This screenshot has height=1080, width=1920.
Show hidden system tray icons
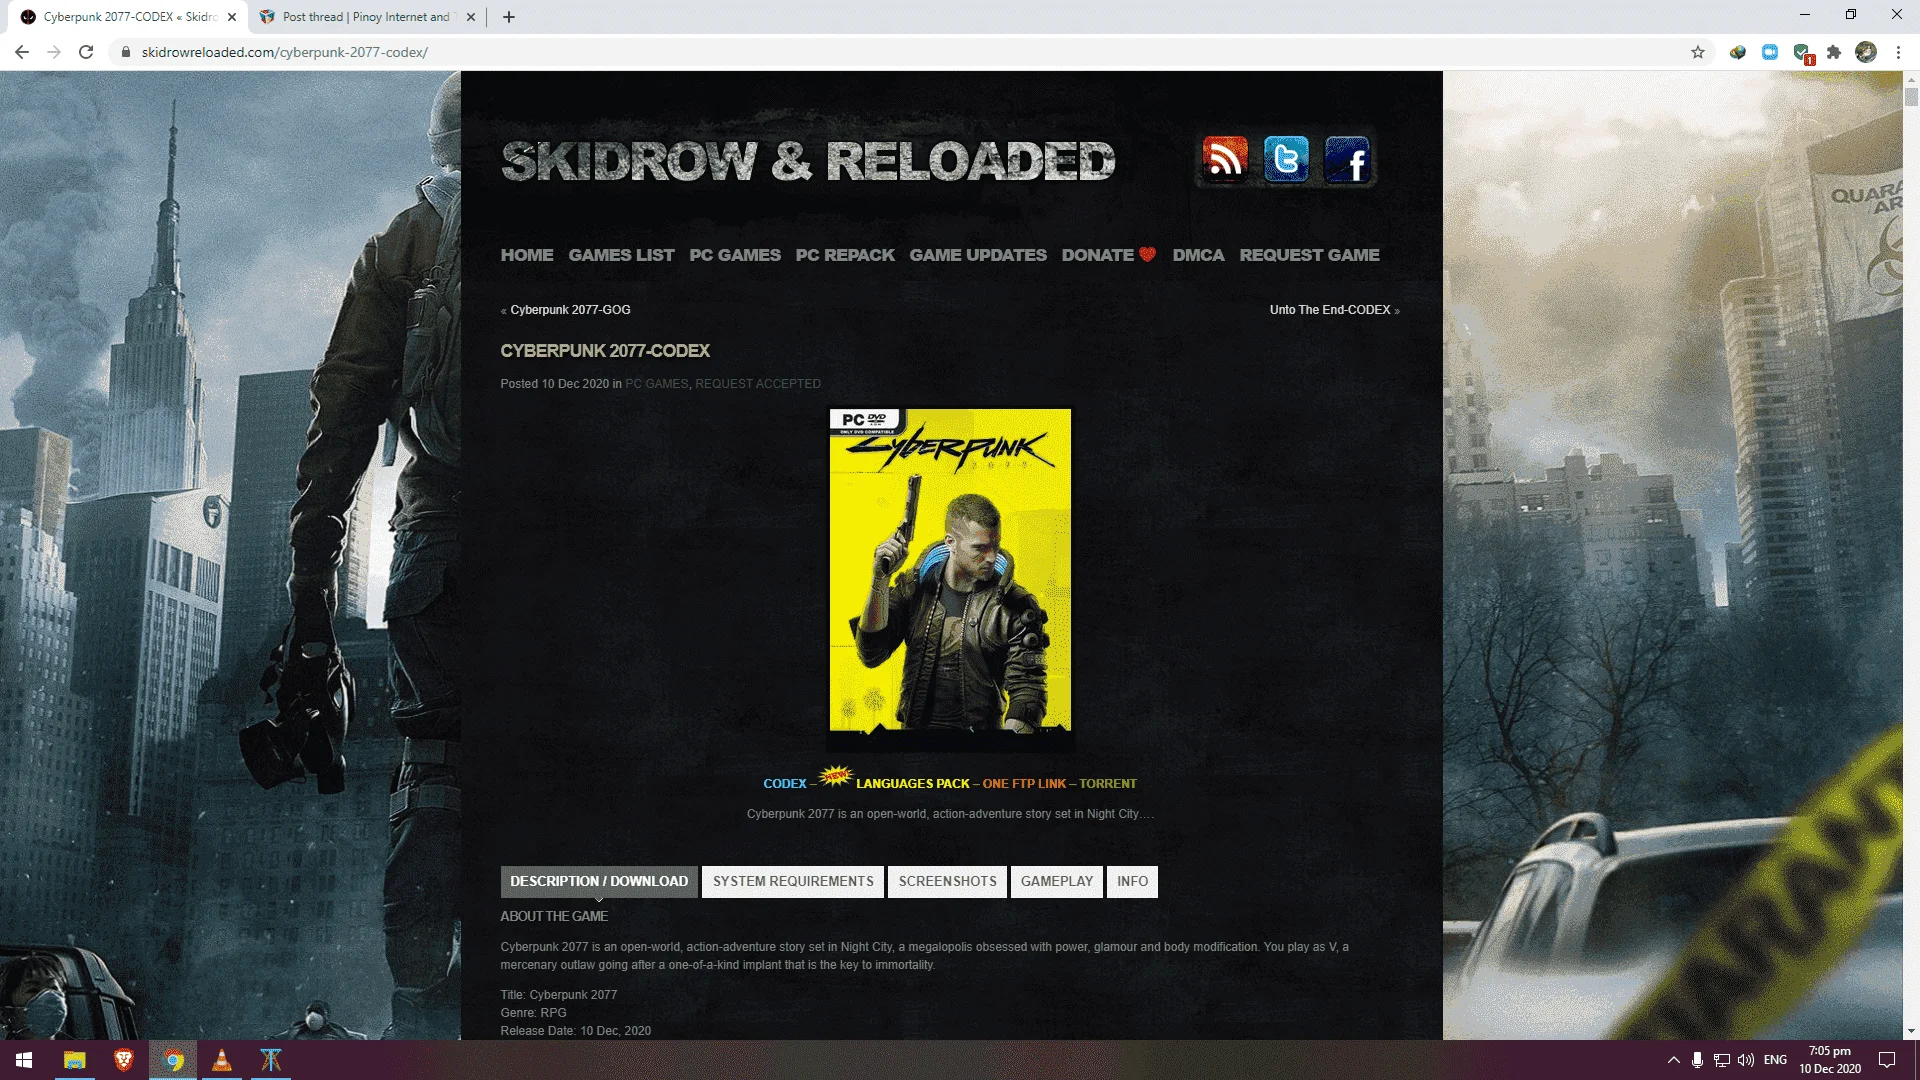coord(1673,1060)
